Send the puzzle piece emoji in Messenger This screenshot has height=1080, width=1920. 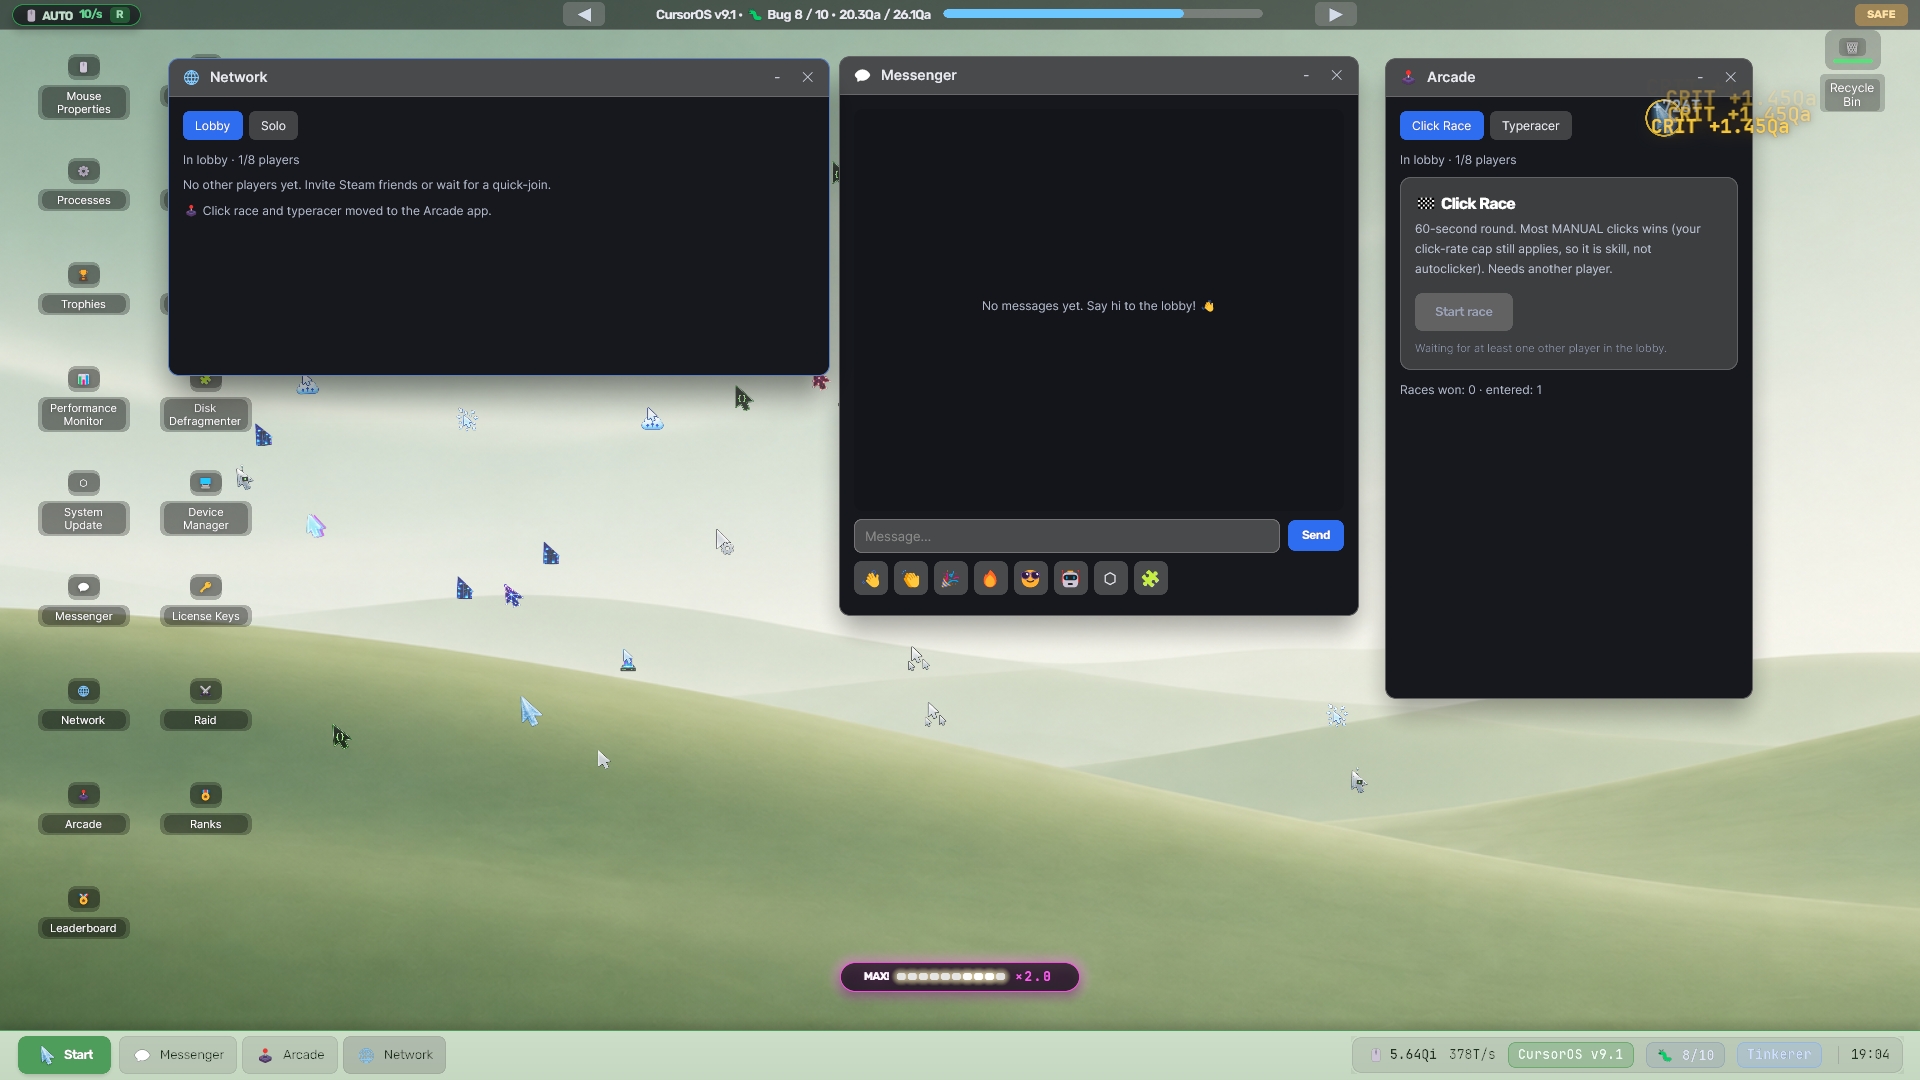pos(1151,579)
